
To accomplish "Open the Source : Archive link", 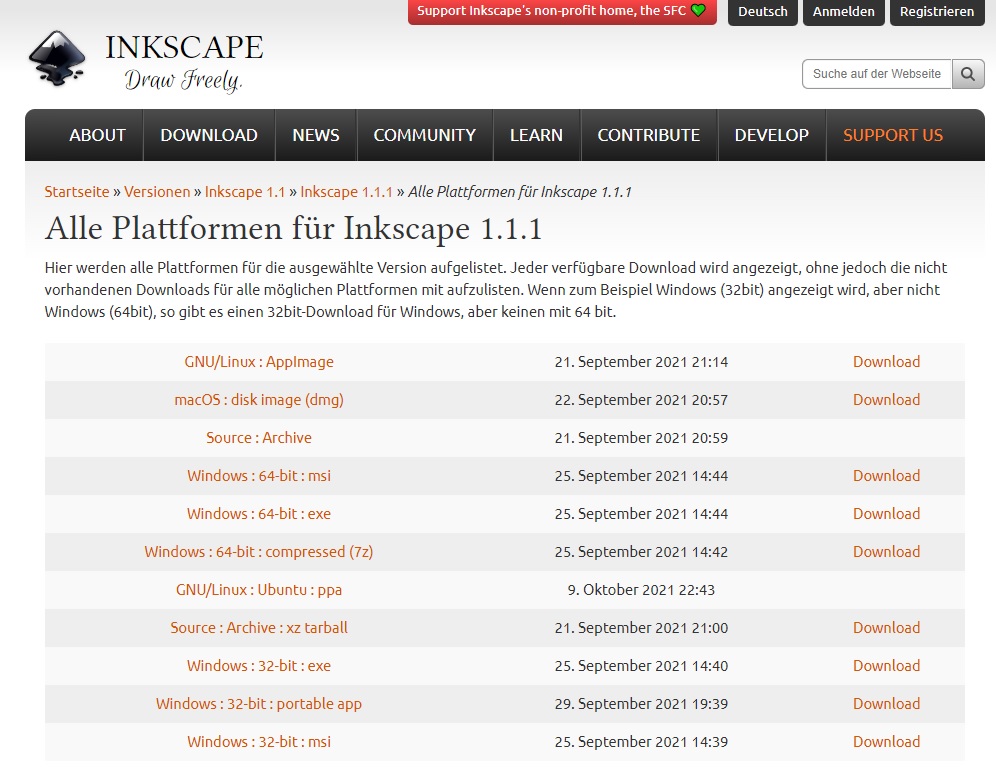I will [x=259, y=438].
